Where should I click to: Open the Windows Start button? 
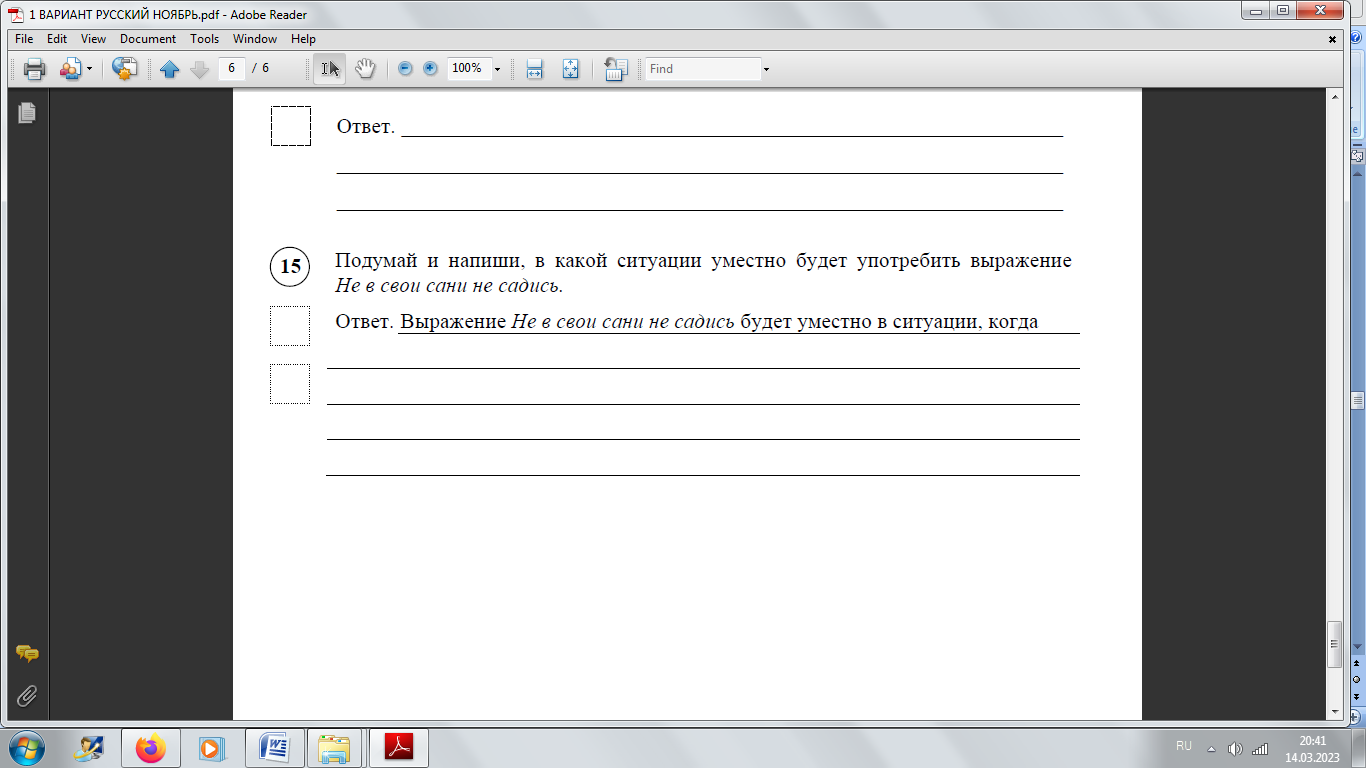(x=27, y=747)
